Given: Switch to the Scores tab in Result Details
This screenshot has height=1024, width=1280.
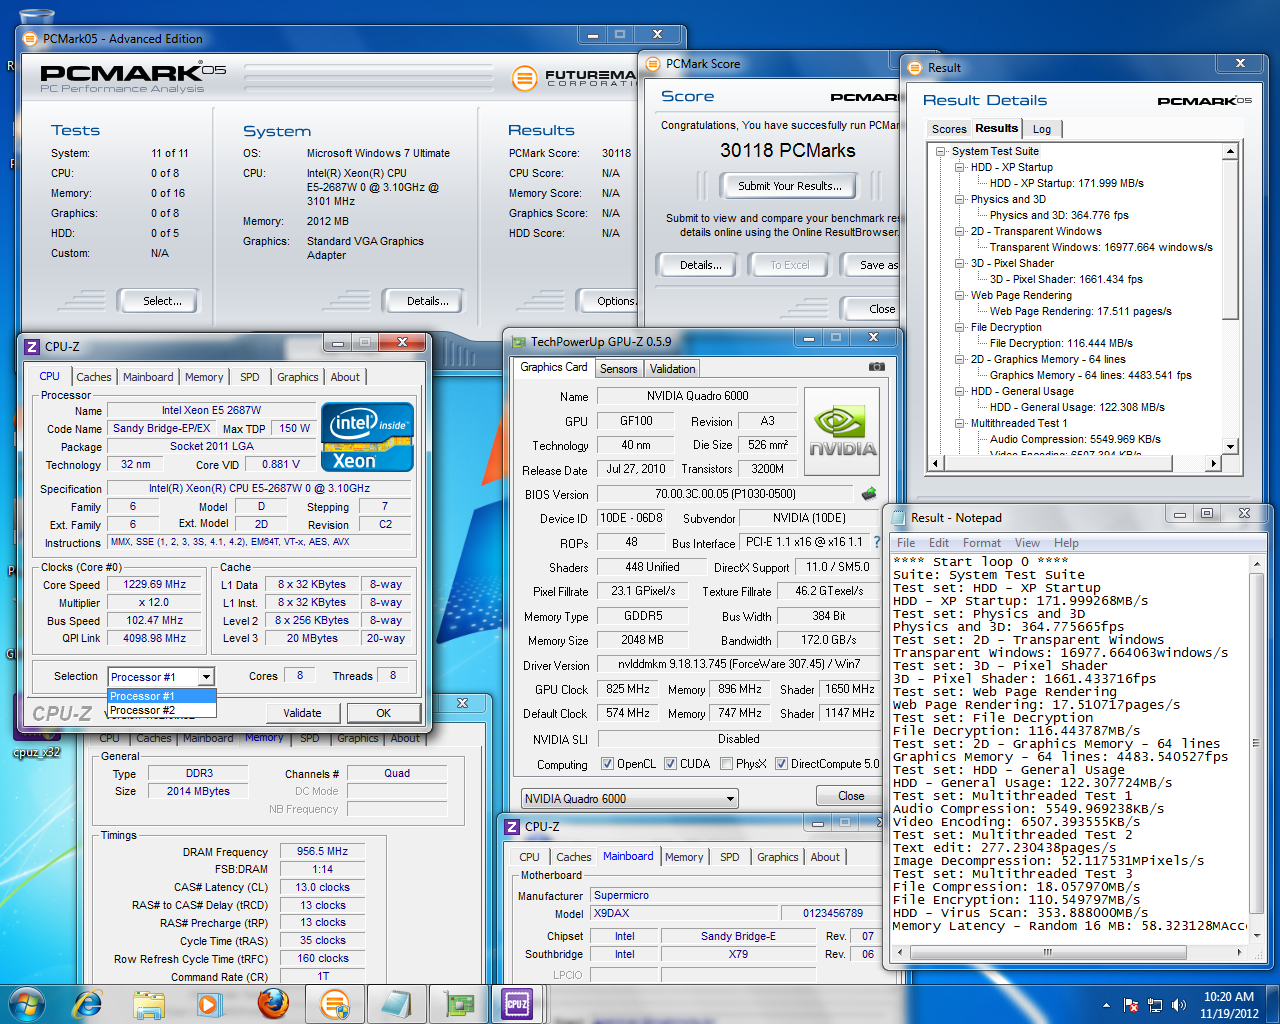Looking at the screenshot, I should (949, 129).
